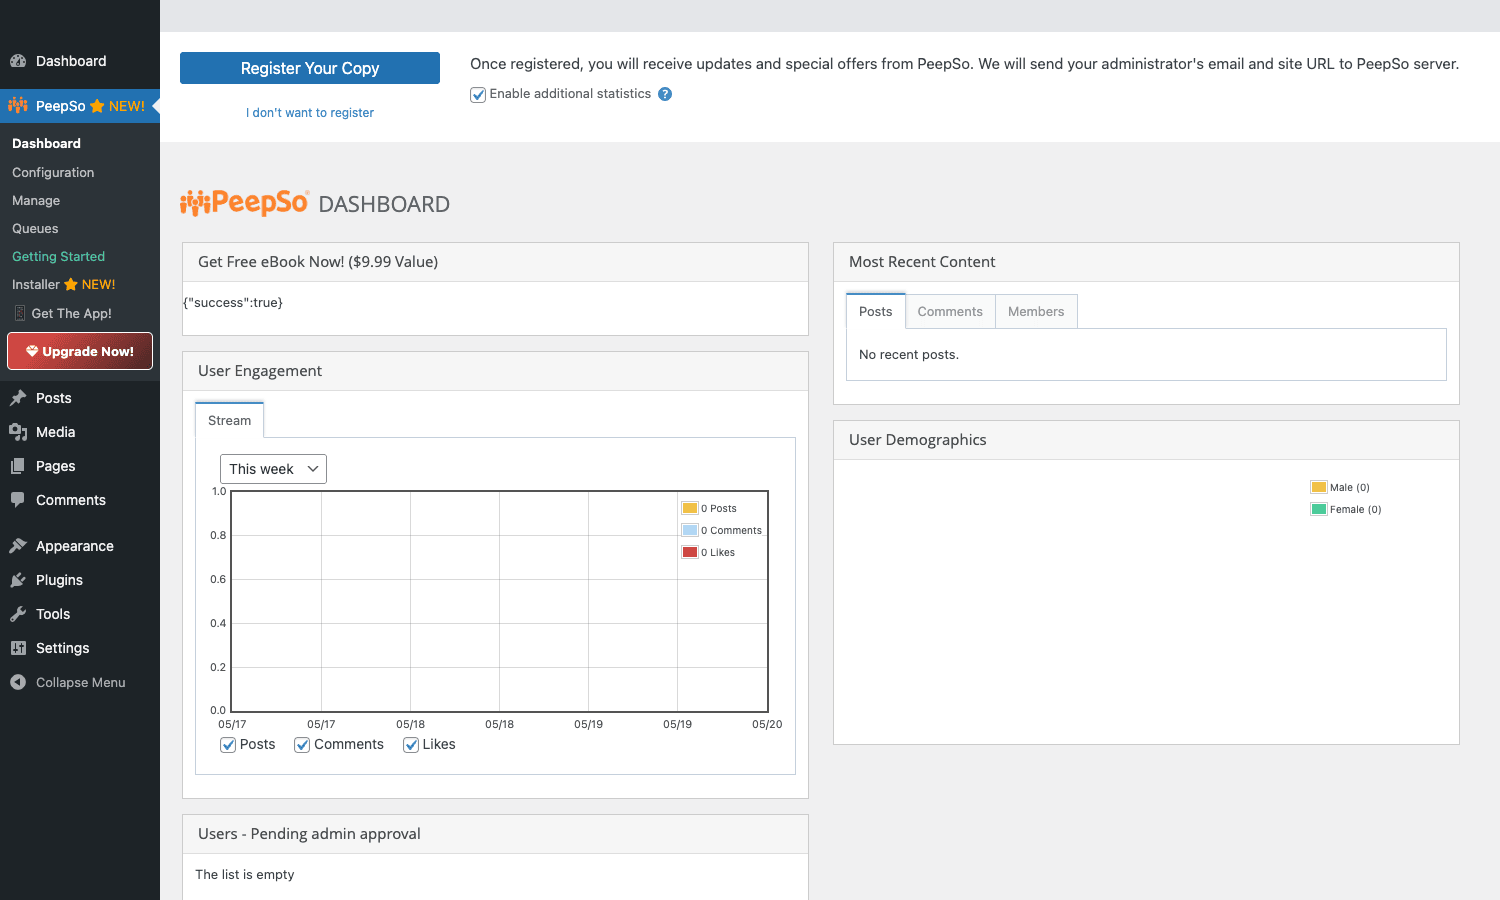Click the "No recent posts." text
Image resolution: width=1500 pixels, height=900 pixels.
pos(909,355)
